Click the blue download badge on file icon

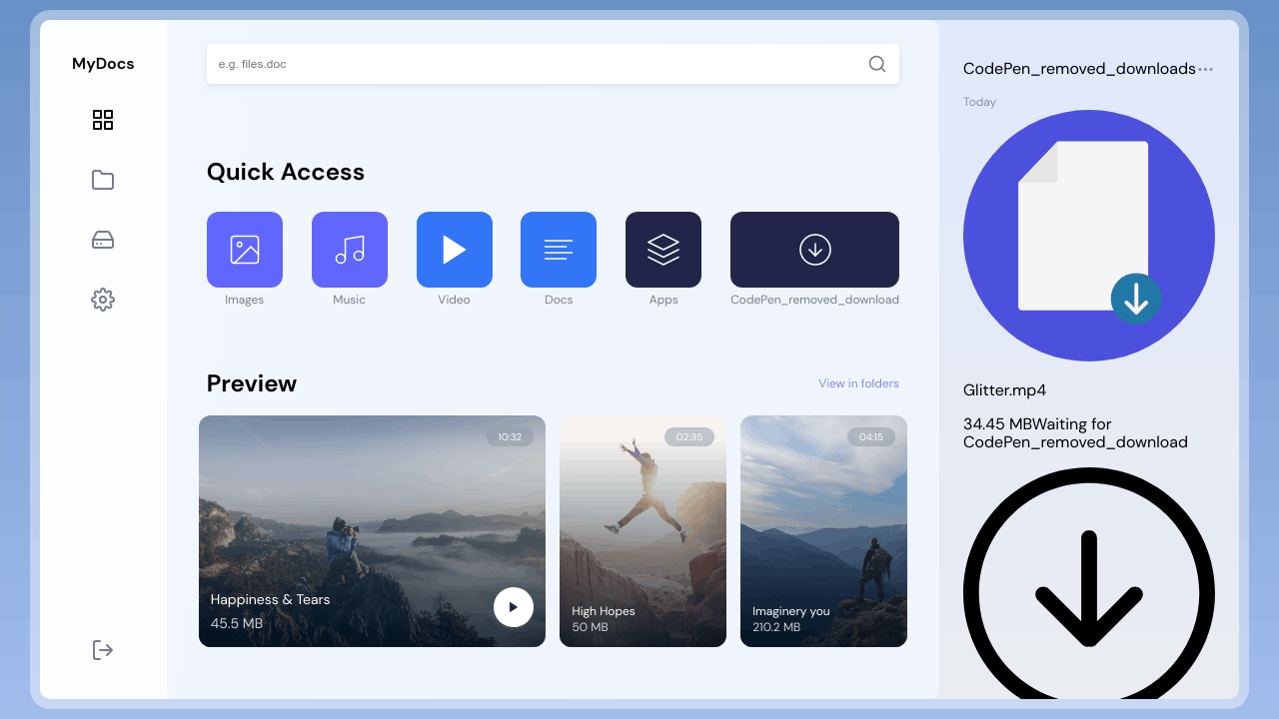coord(1136,298)
